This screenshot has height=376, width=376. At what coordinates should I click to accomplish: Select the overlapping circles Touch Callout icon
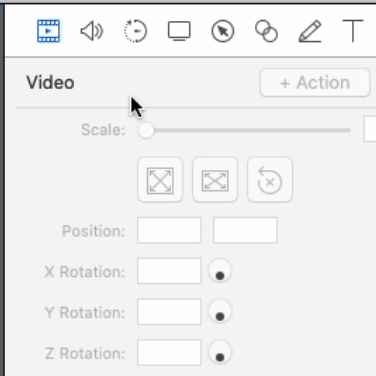pyautogui.click(x=266, y=31)
